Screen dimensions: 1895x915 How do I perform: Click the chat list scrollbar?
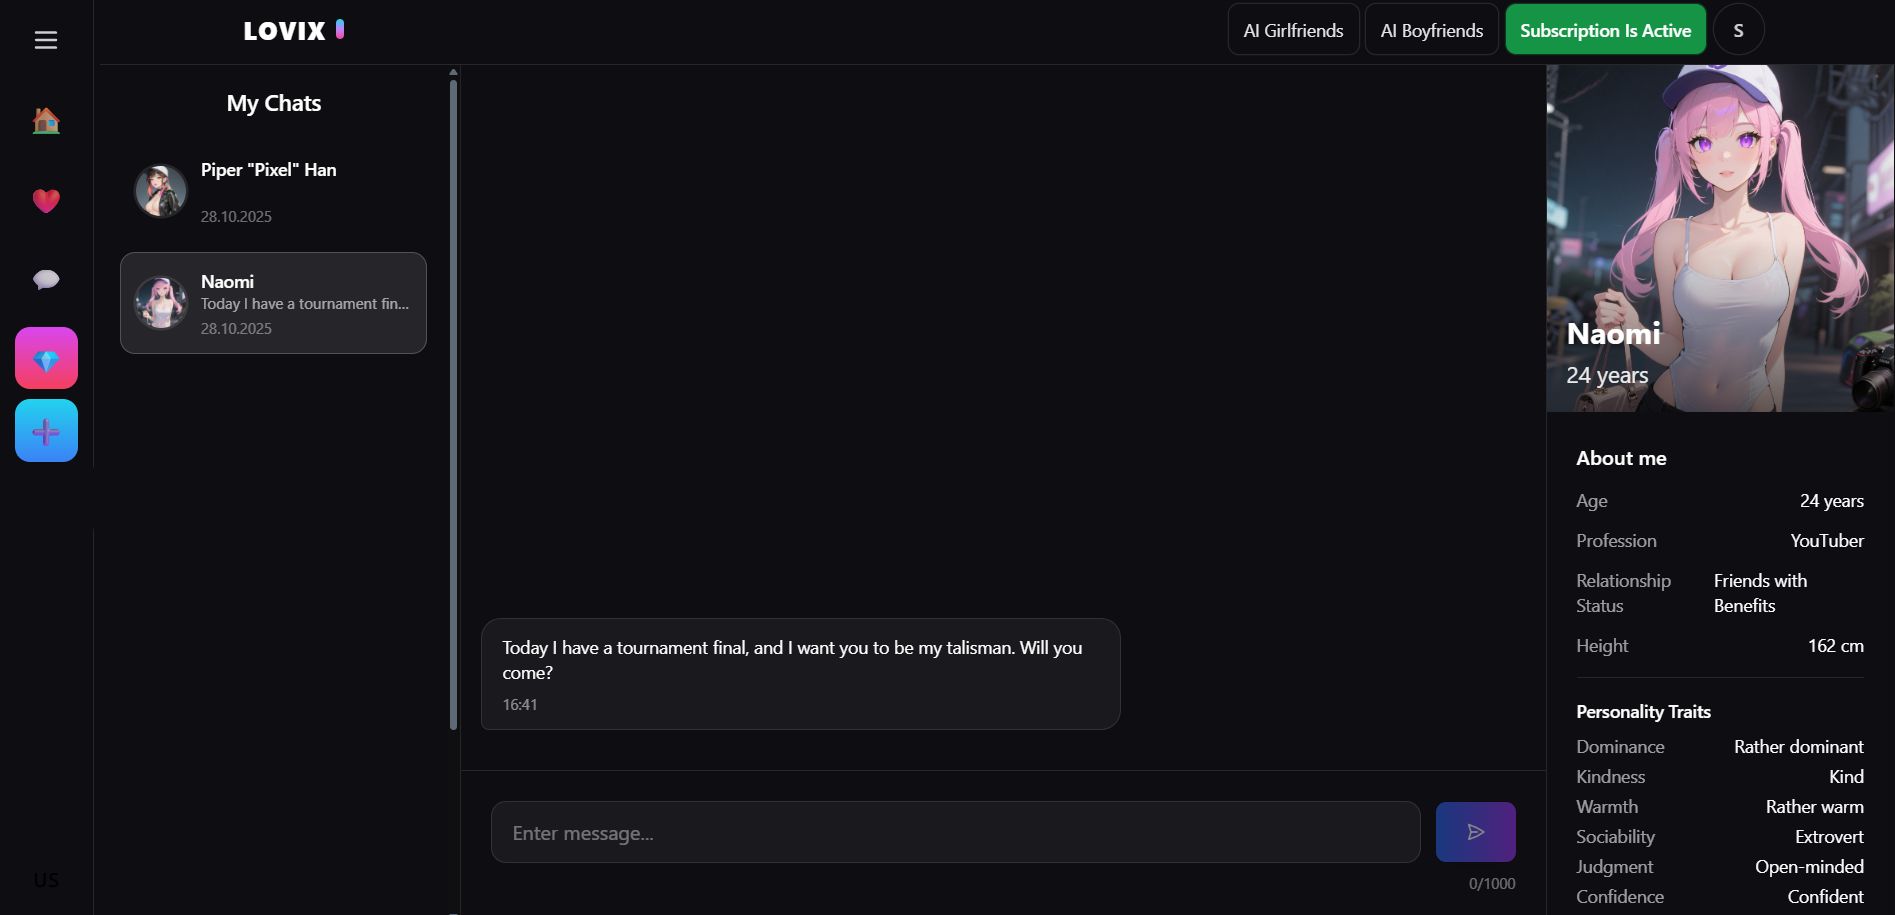coord(453,400)
